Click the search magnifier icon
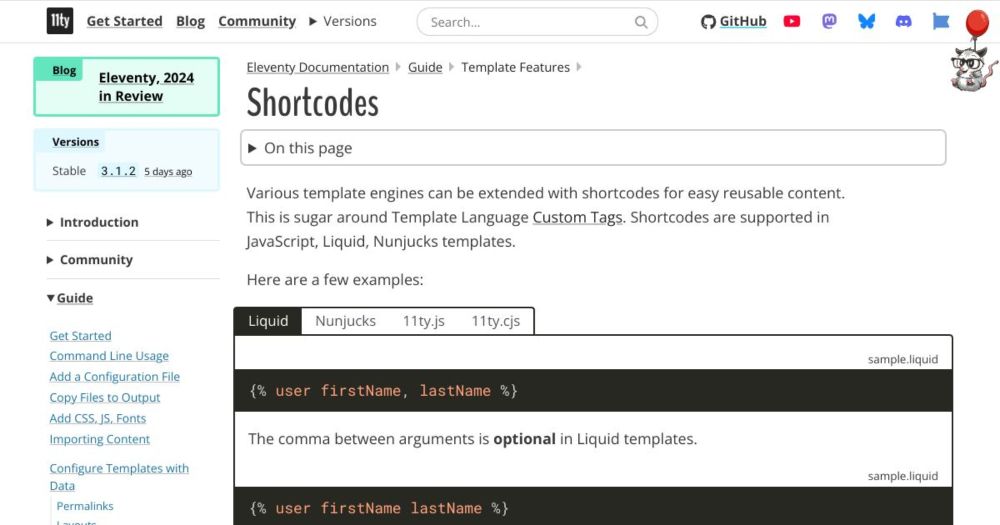 (641, 22)
